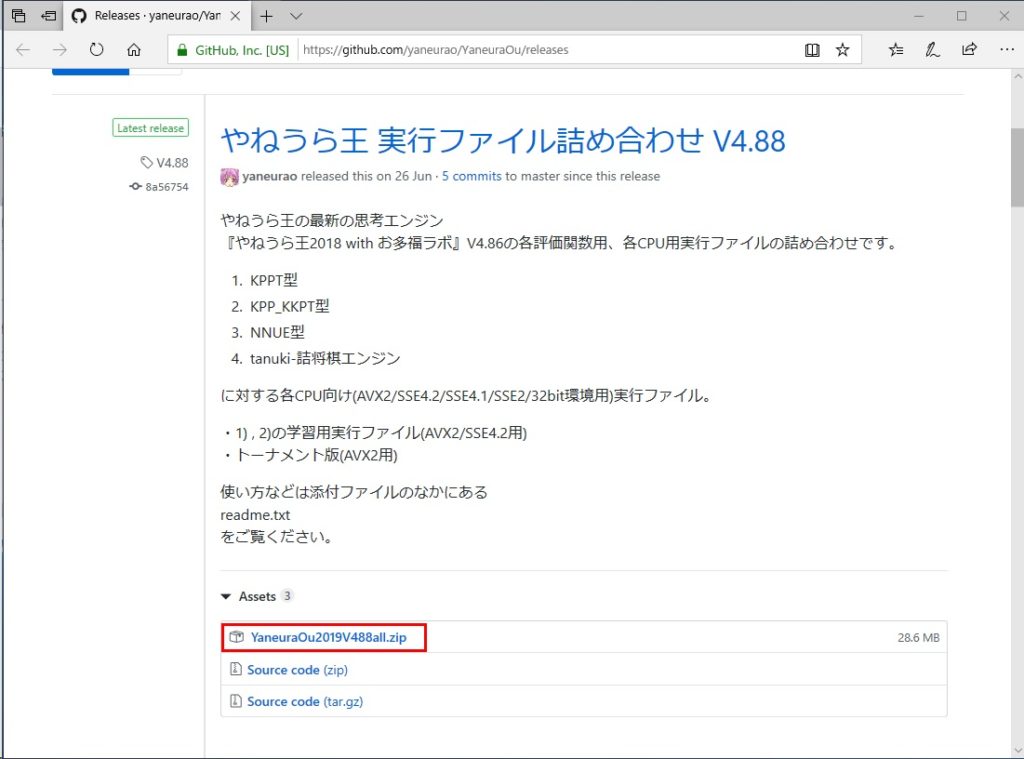This screenshot has width=1024, height=759.
Task: Share this page icon
Action: click(x=969, y=49)
